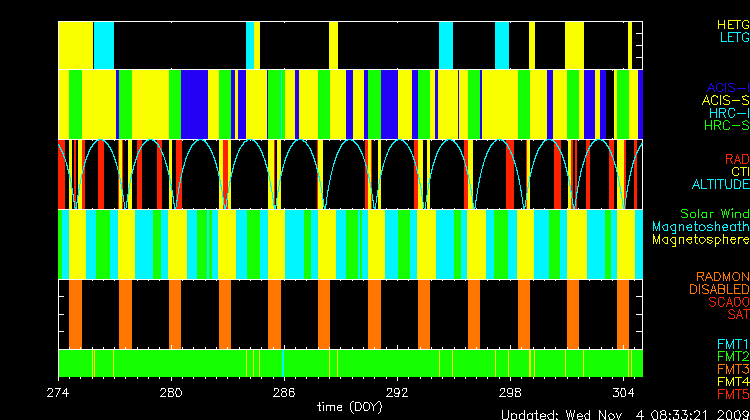This screenshot has height=420, width=750.
Task: Select the Solar Wind legend label
Action: [714, 214]
